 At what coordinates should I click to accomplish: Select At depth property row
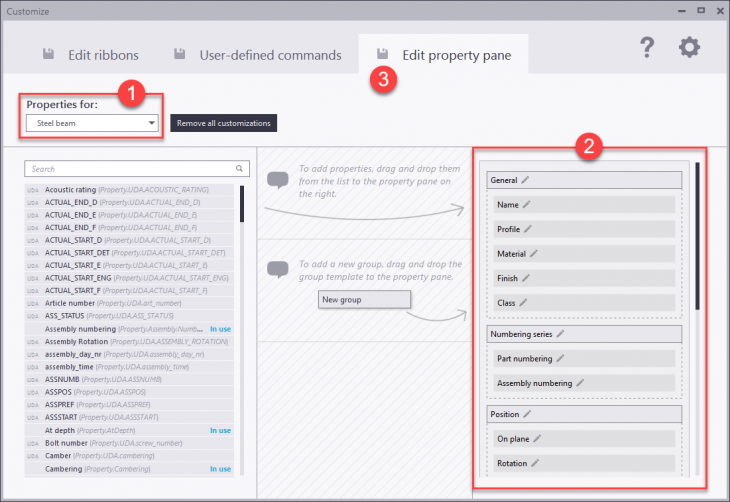point(129,430)
